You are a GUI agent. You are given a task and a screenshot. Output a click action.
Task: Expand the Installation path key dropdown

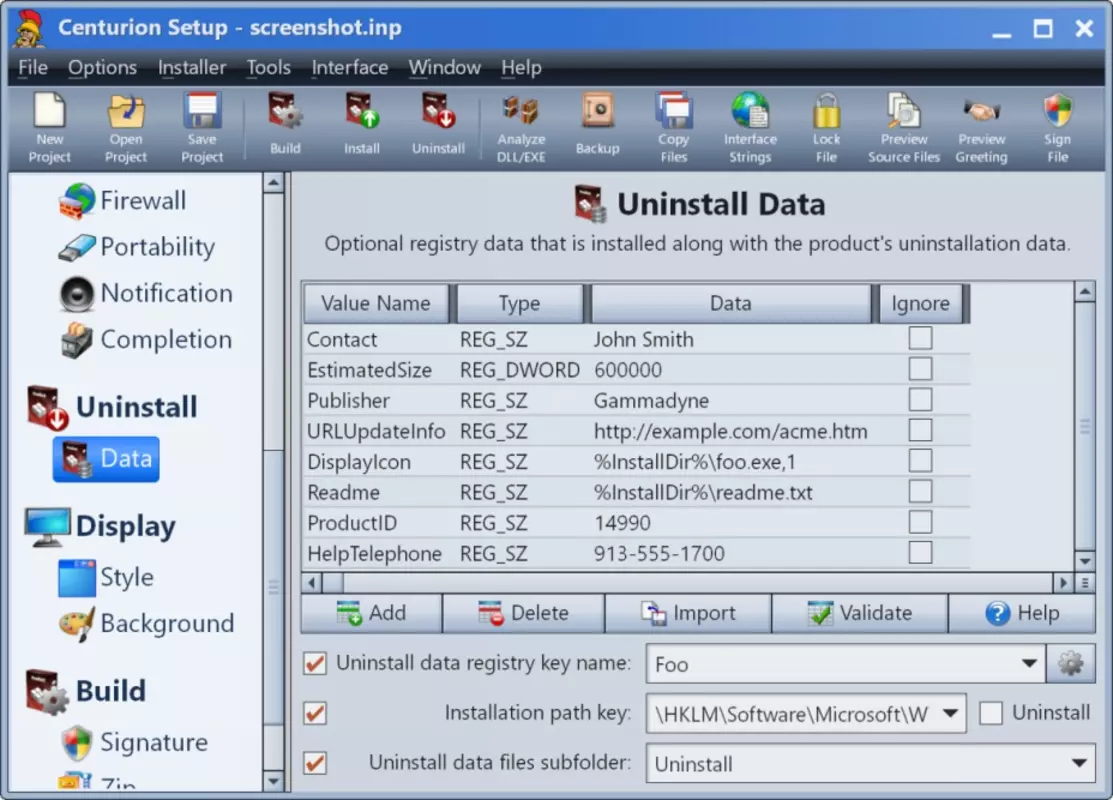click(950, 713)
